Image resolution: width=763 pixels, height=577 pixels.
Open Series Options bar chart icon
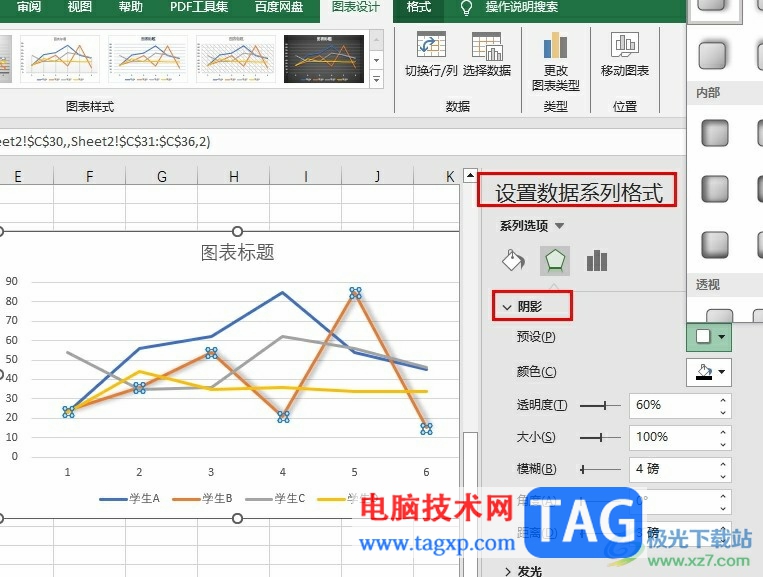pos(597,261)
